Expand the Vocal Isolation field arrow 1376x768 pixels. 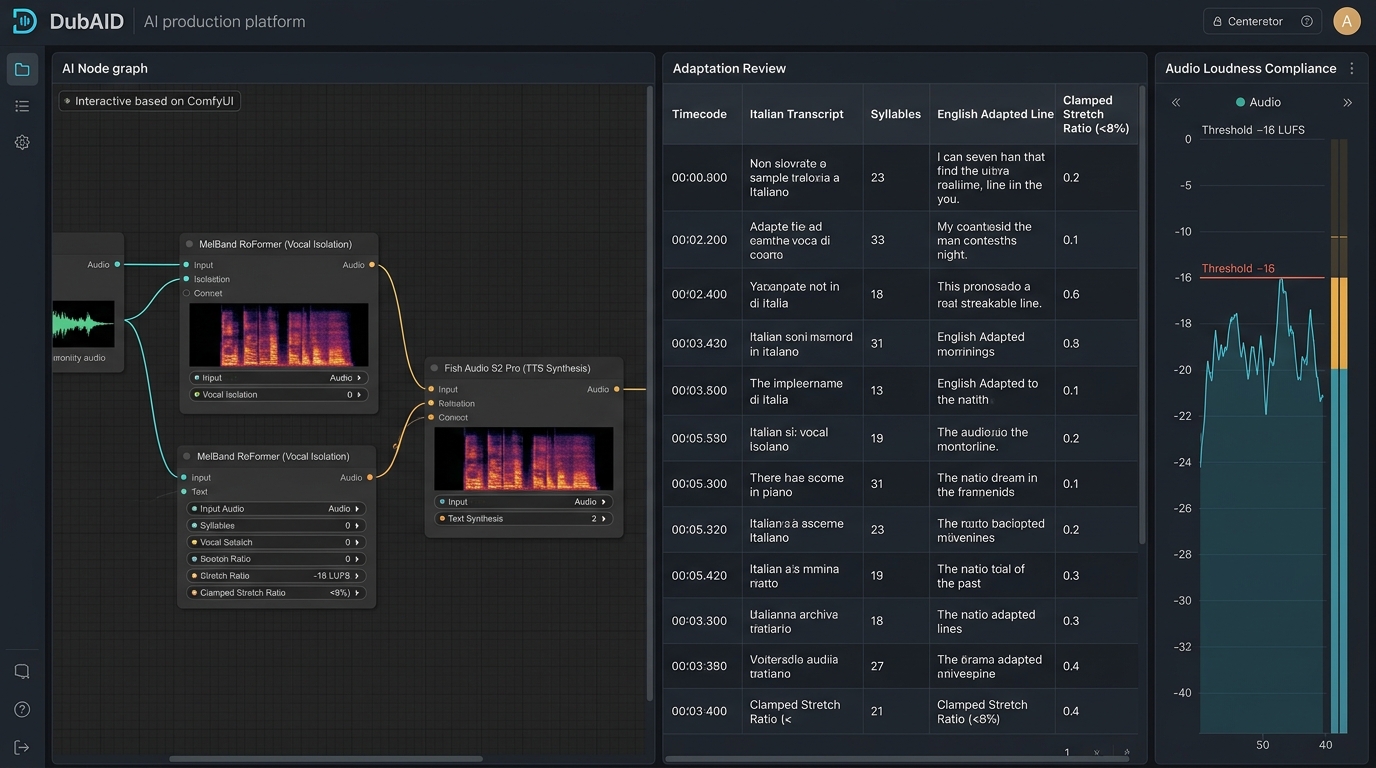361,395
